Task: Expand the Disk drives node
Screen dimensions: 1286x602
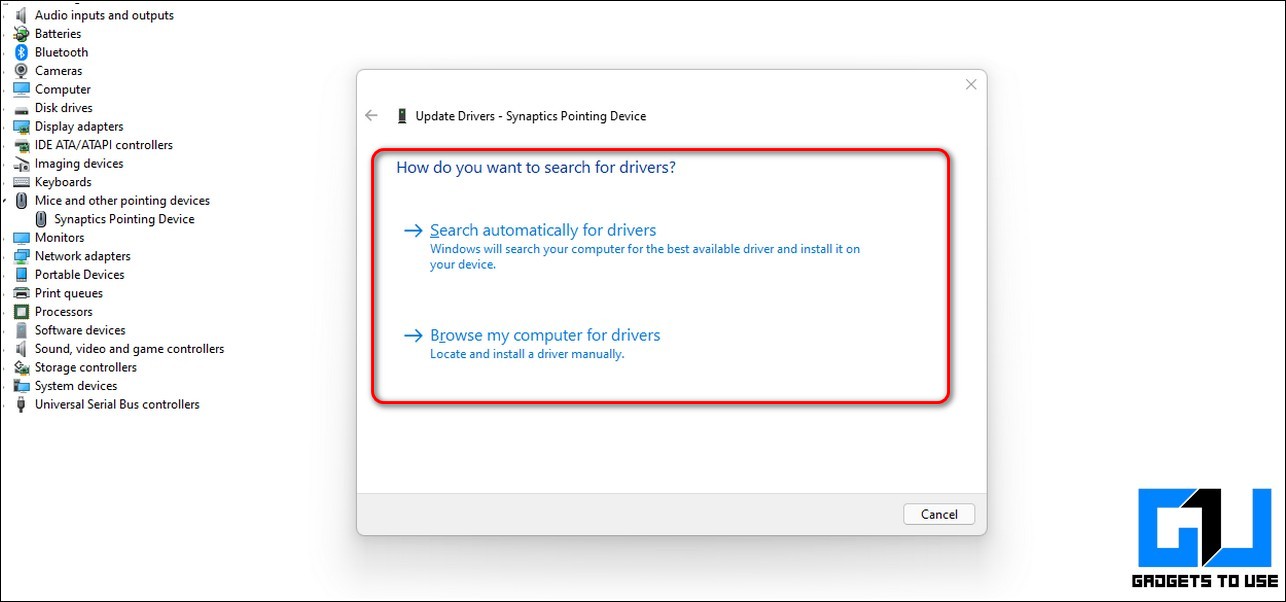Action: 5,108
